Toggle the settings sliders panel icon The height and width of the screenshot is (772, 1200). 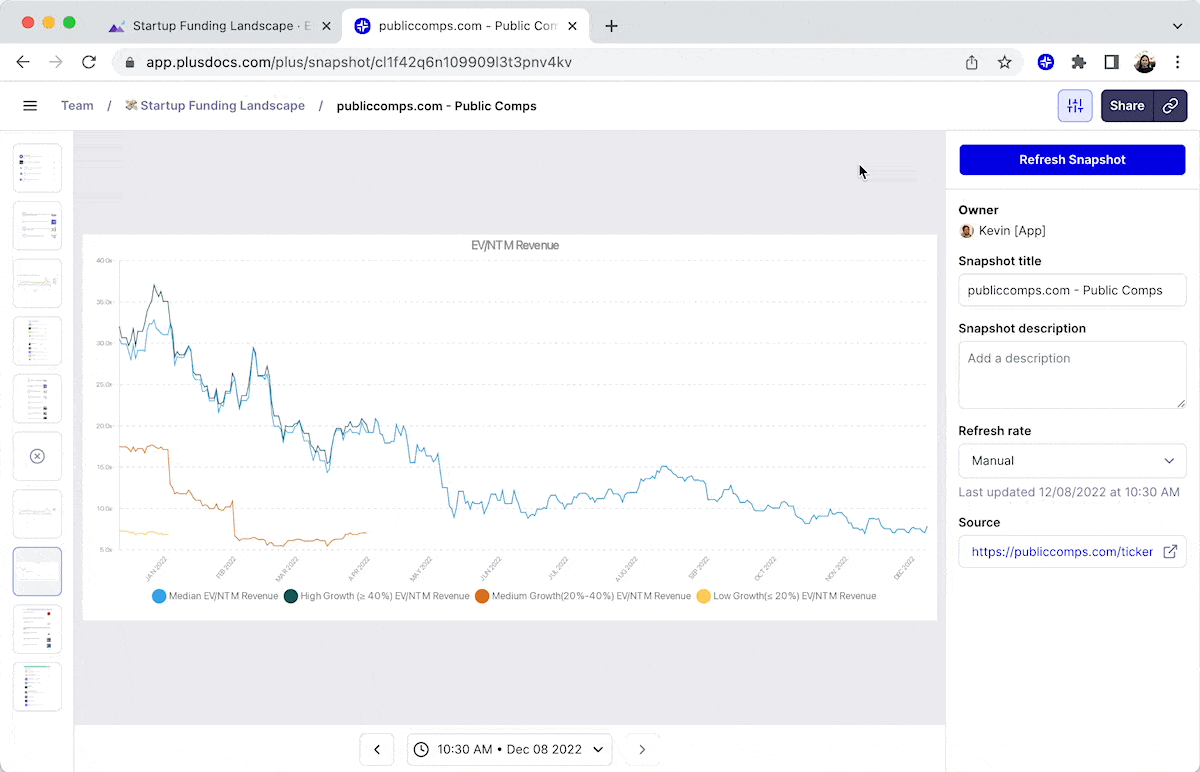[x=1075, y=106]
